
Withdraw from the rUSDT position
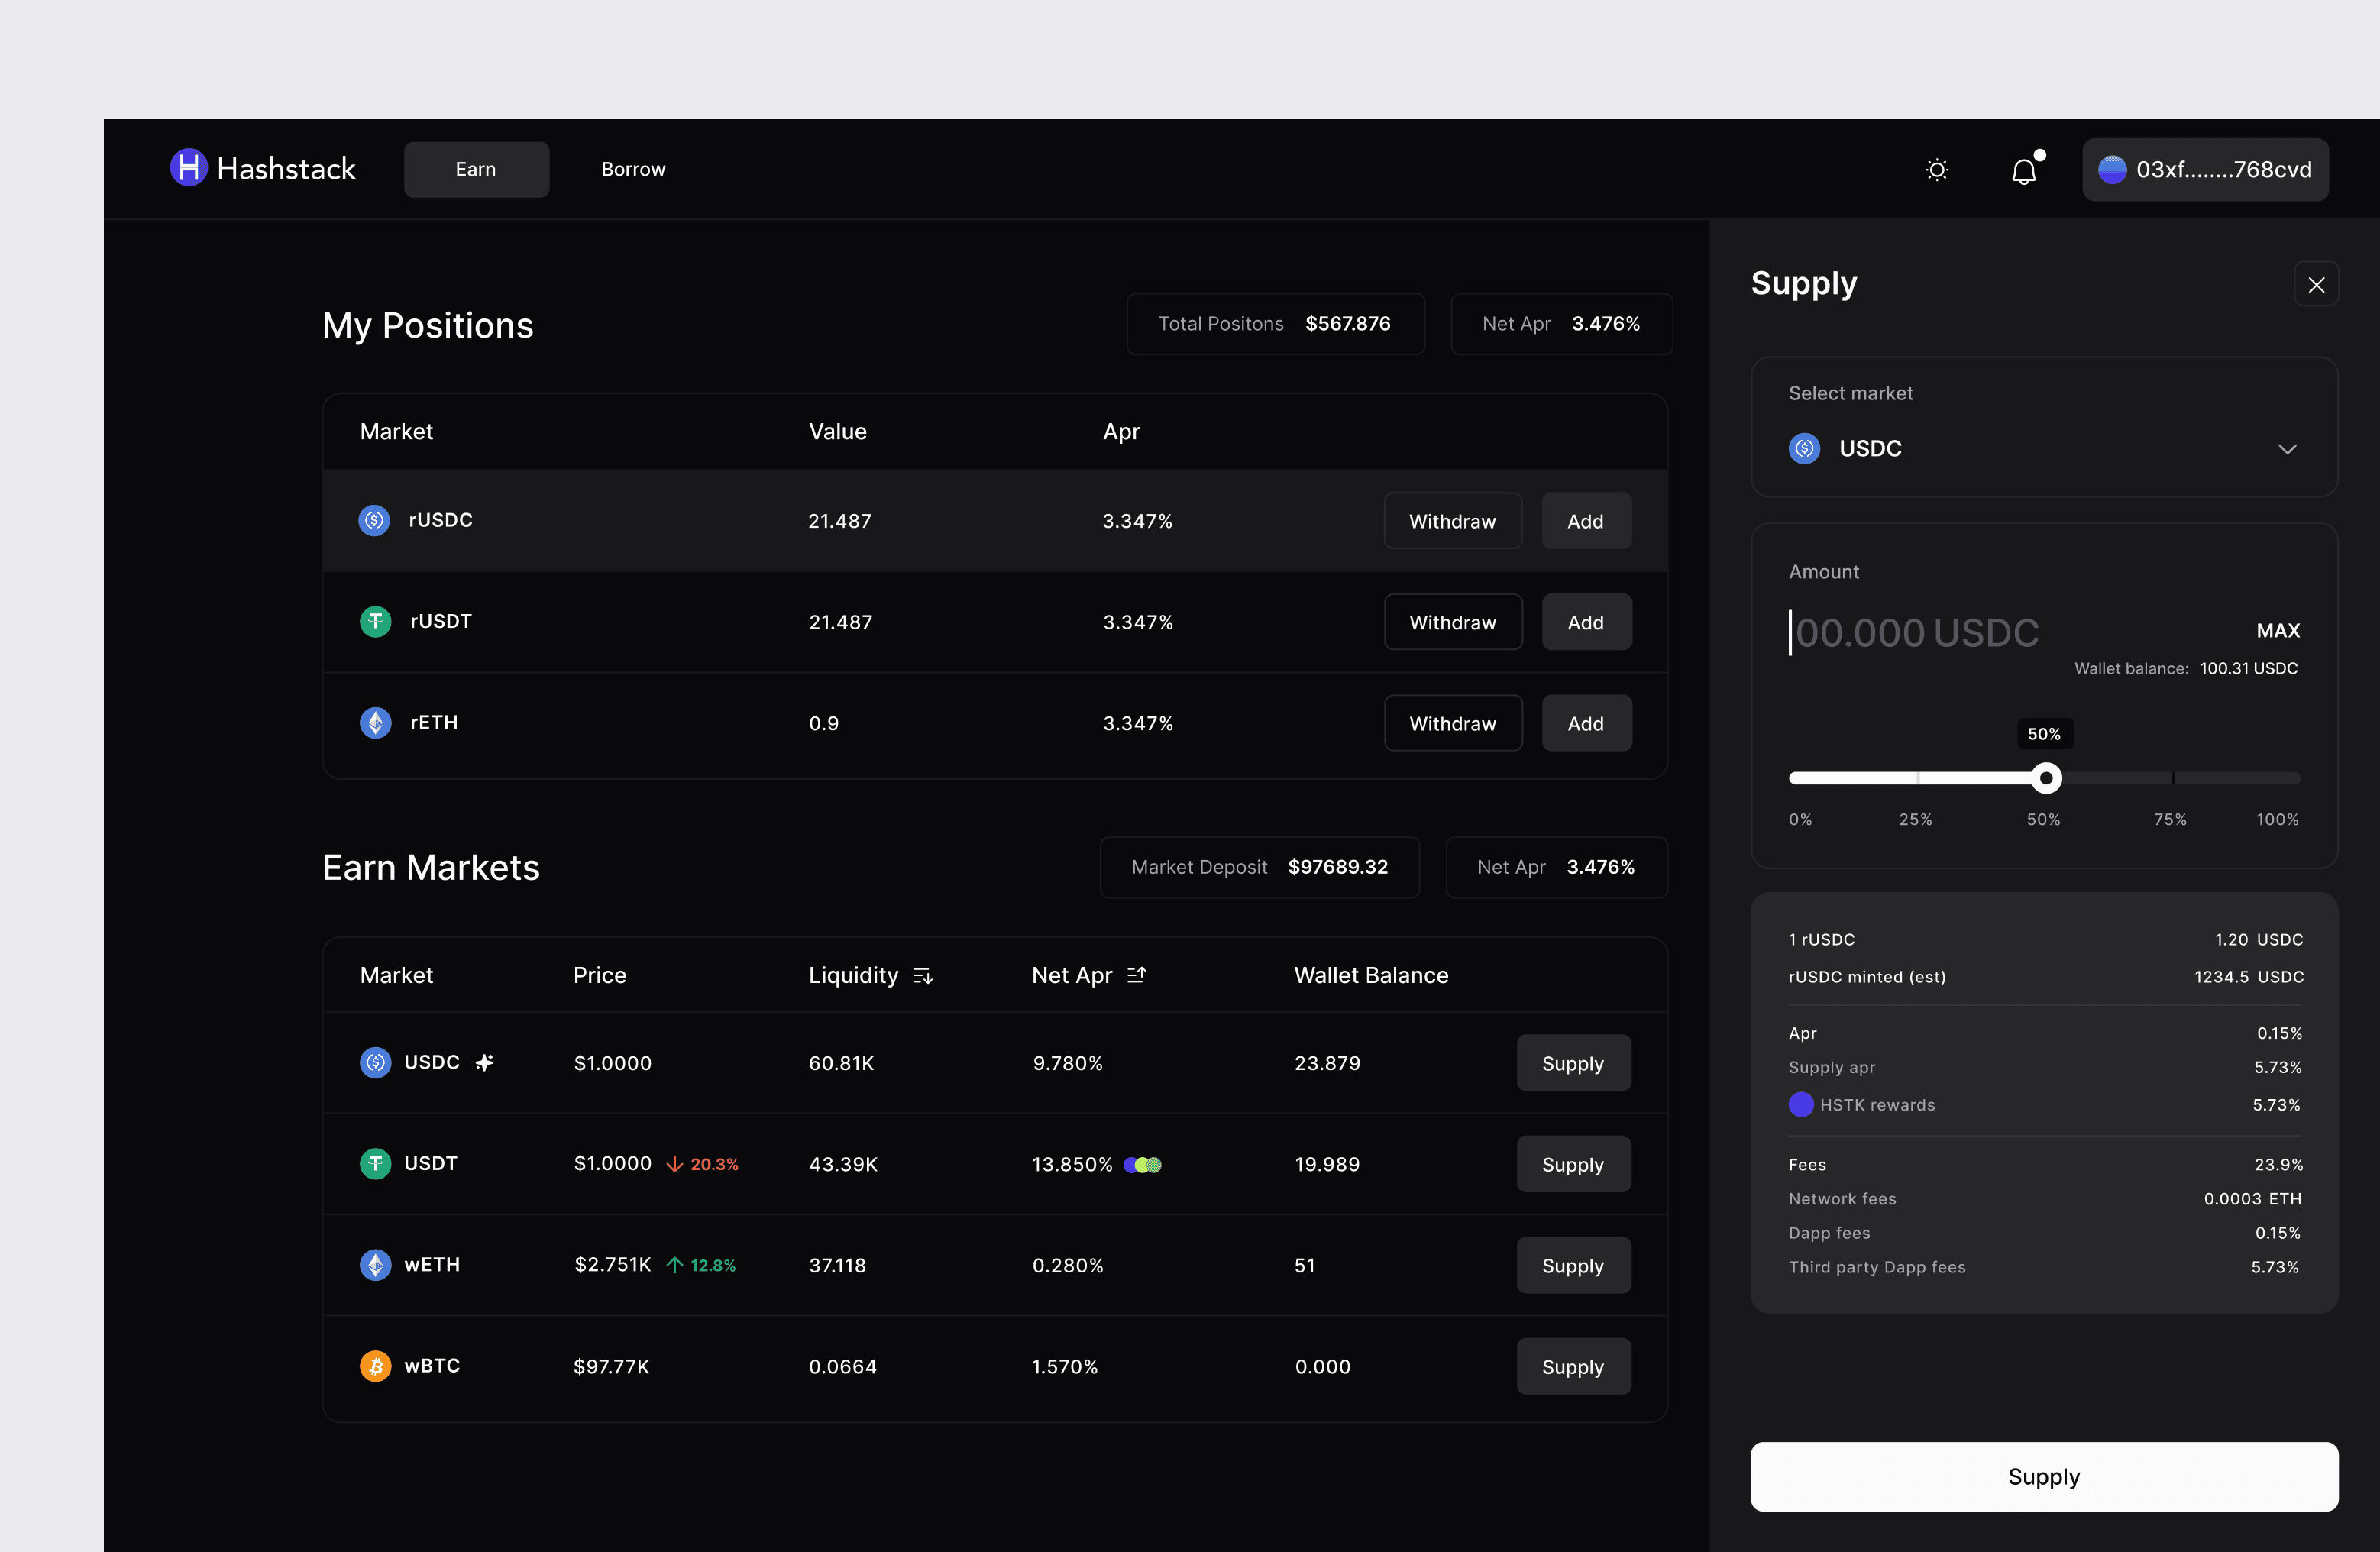click(x=1452, y=623)
